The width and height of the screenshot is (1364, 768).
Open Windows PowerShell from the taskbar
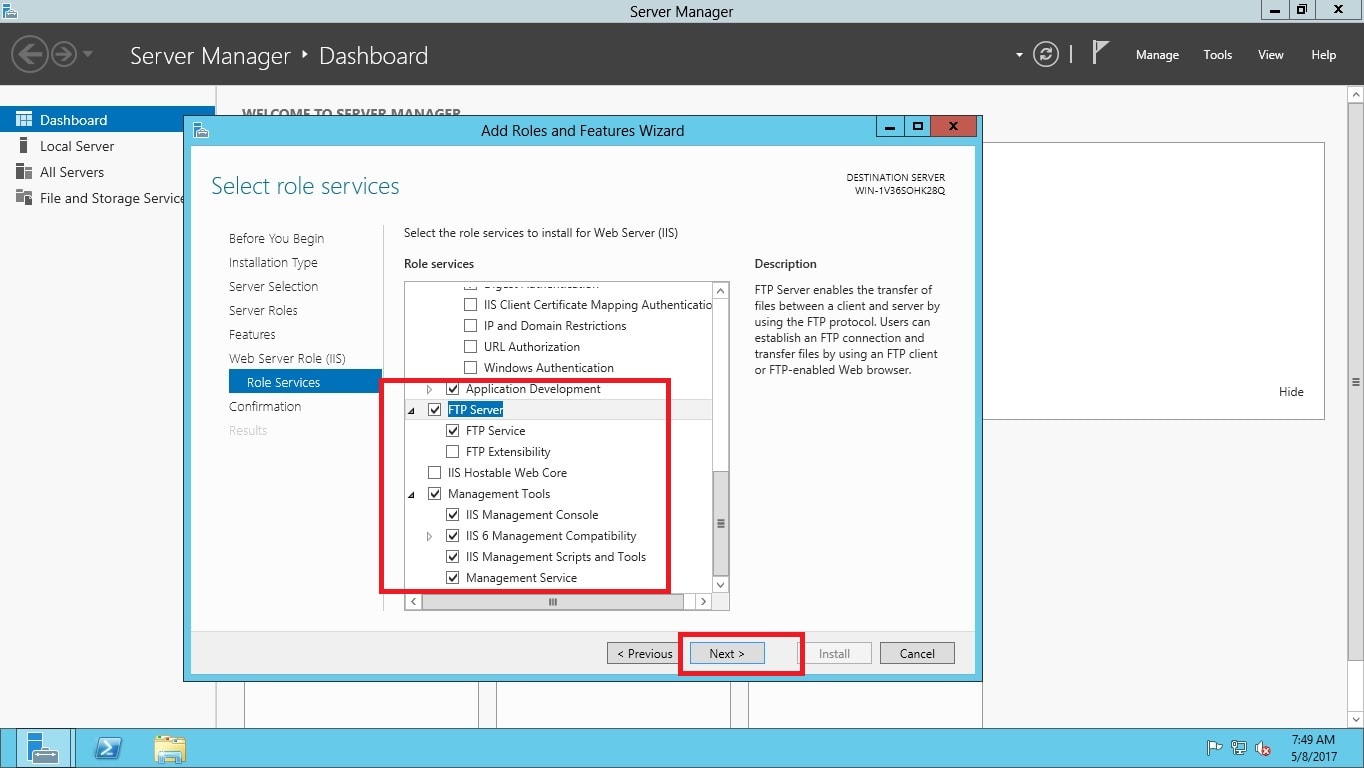[x=107, y=748]
